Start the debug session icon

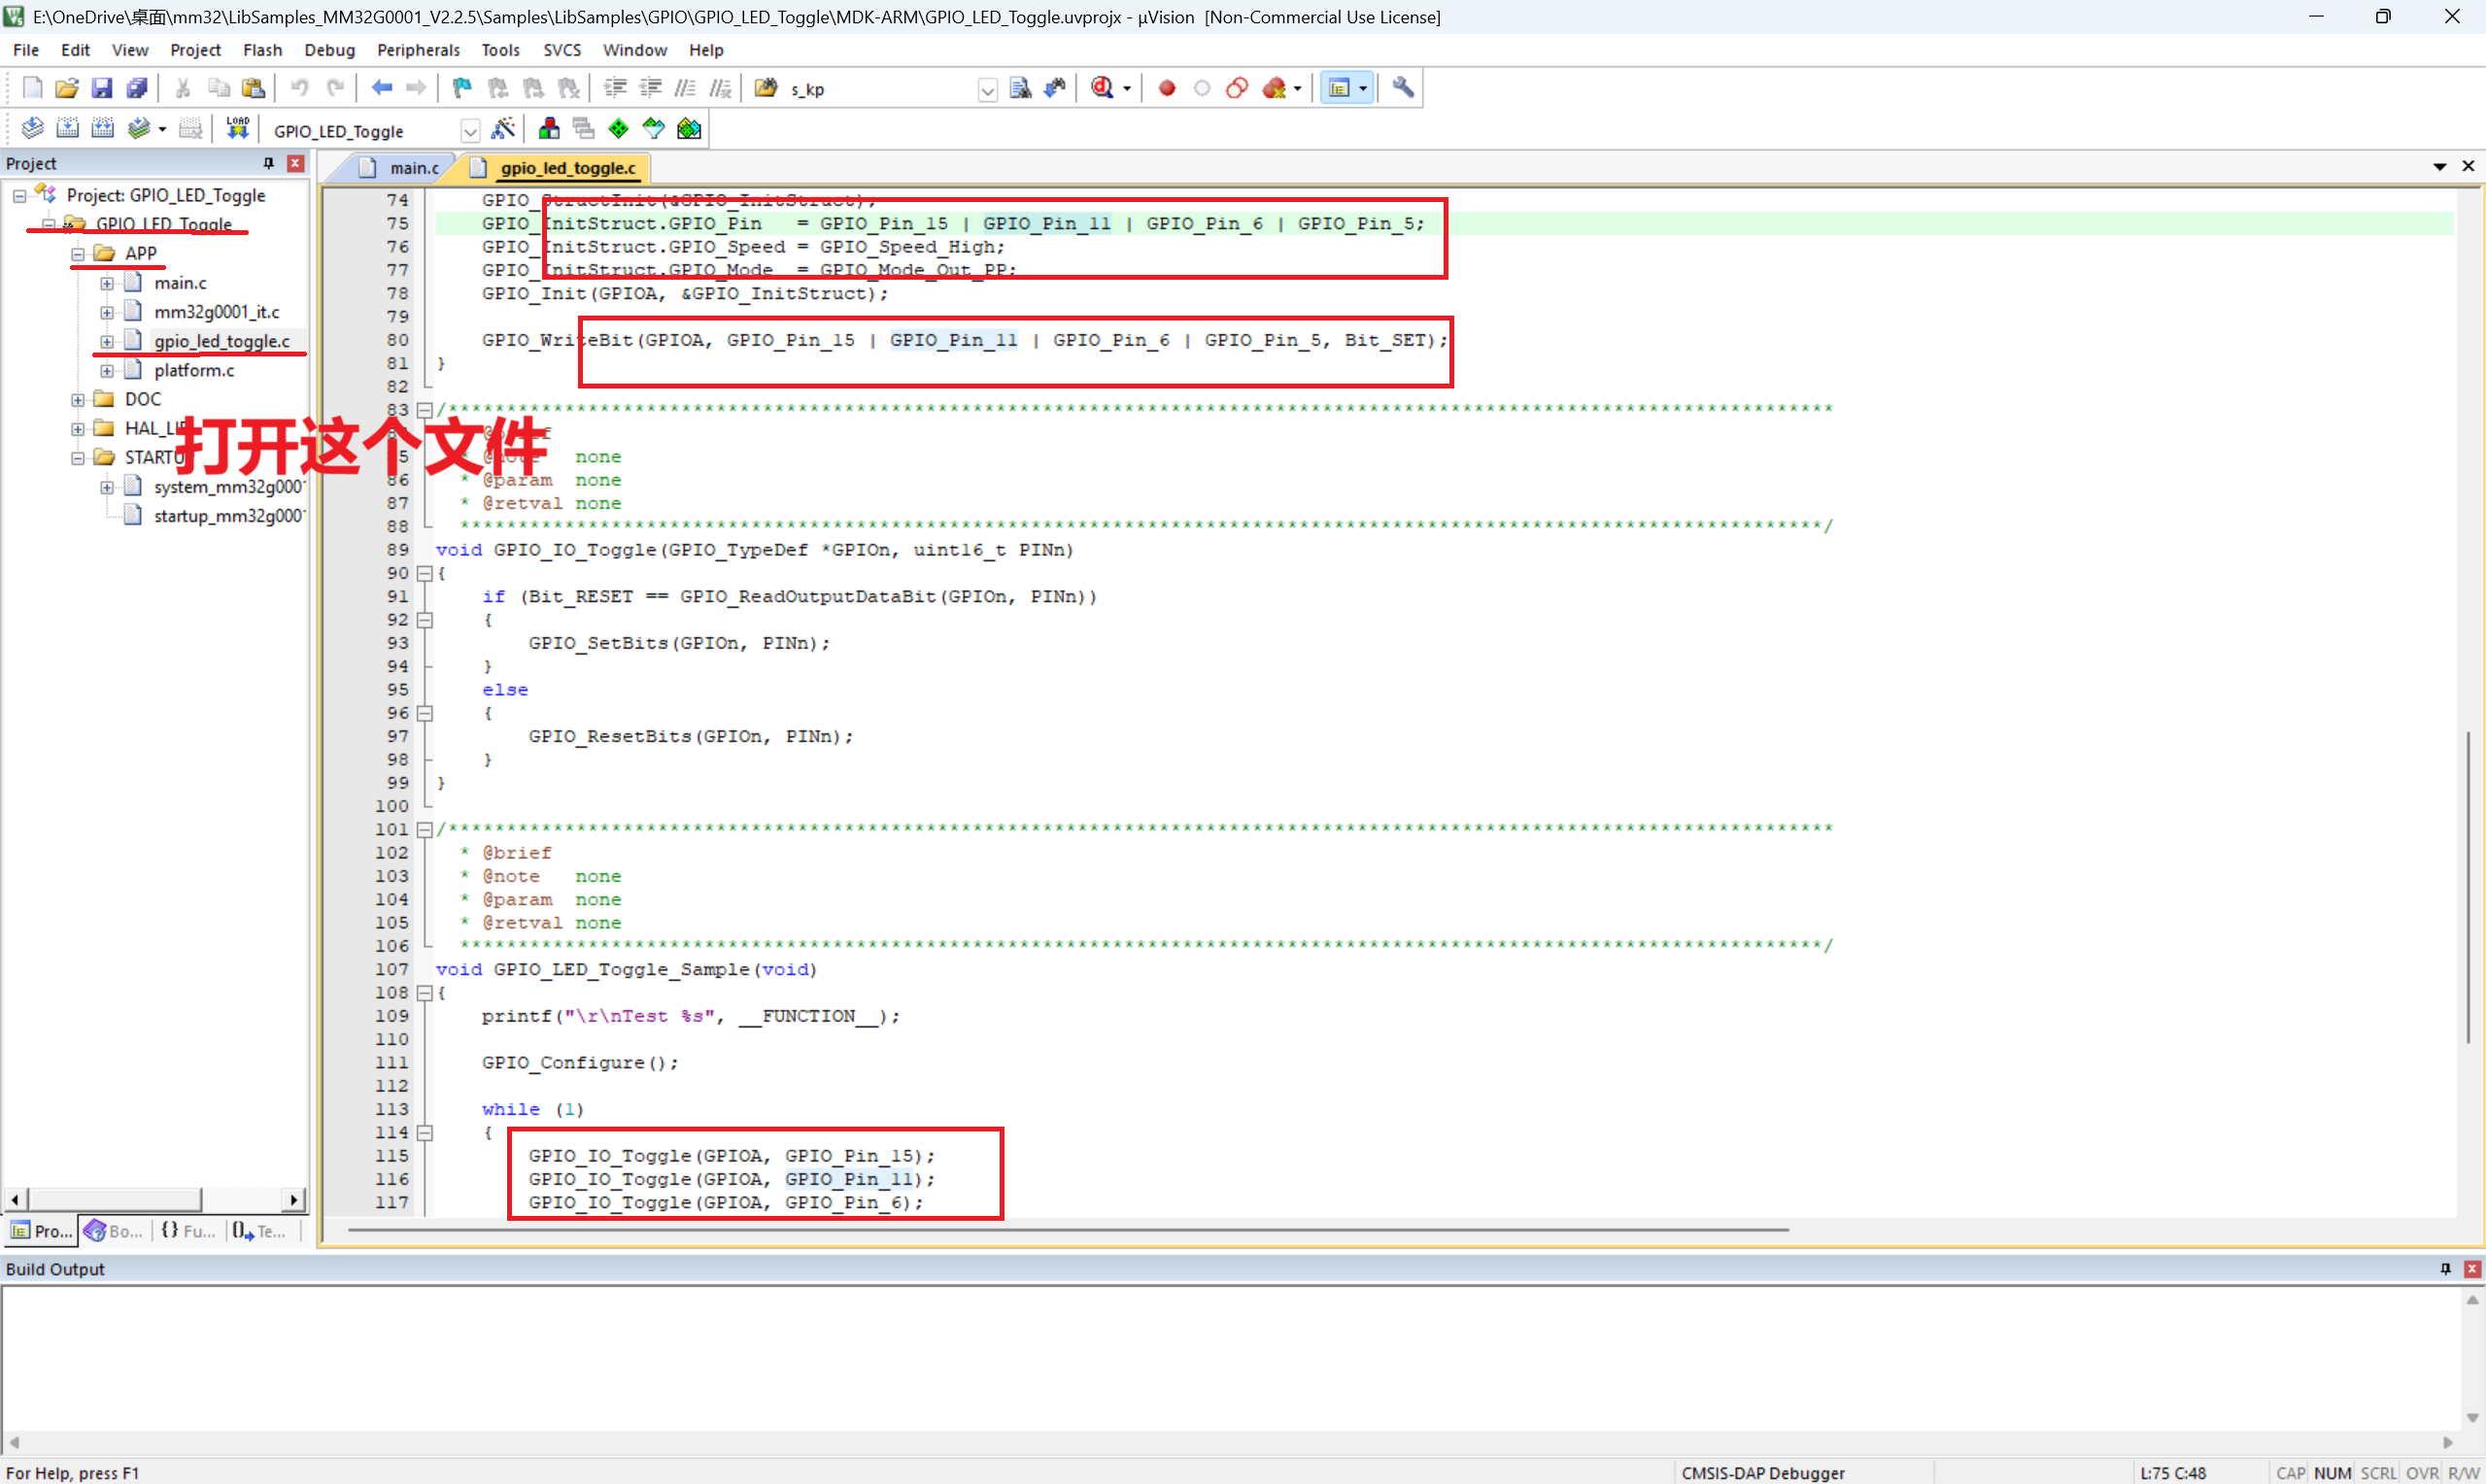tap(1103, 88)
